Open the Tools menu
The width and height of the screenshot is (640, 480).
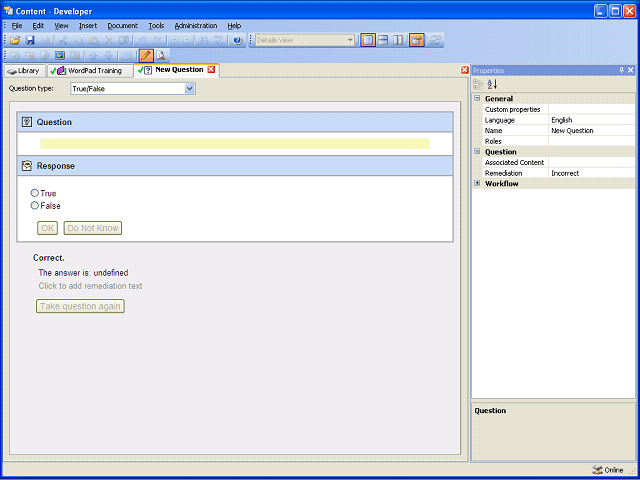tap(156, 25)
